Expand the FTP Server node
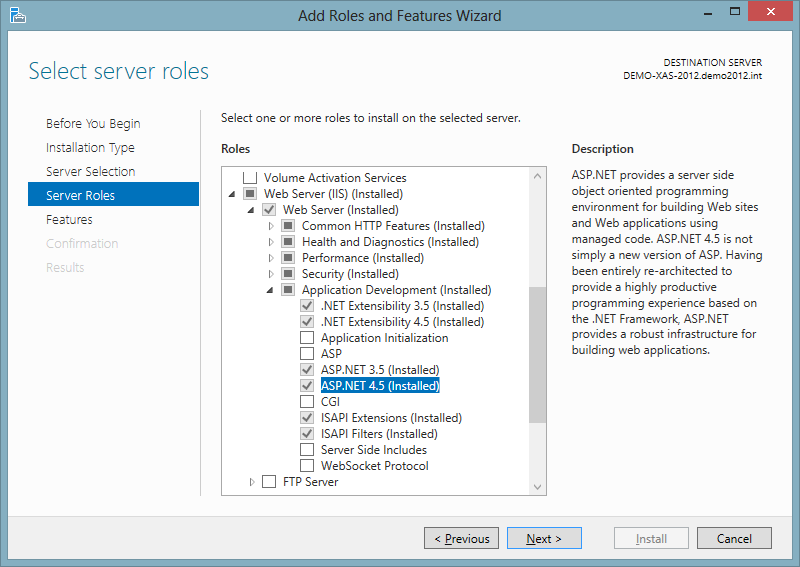The image size is (800, 567). (x=252, y=482)
